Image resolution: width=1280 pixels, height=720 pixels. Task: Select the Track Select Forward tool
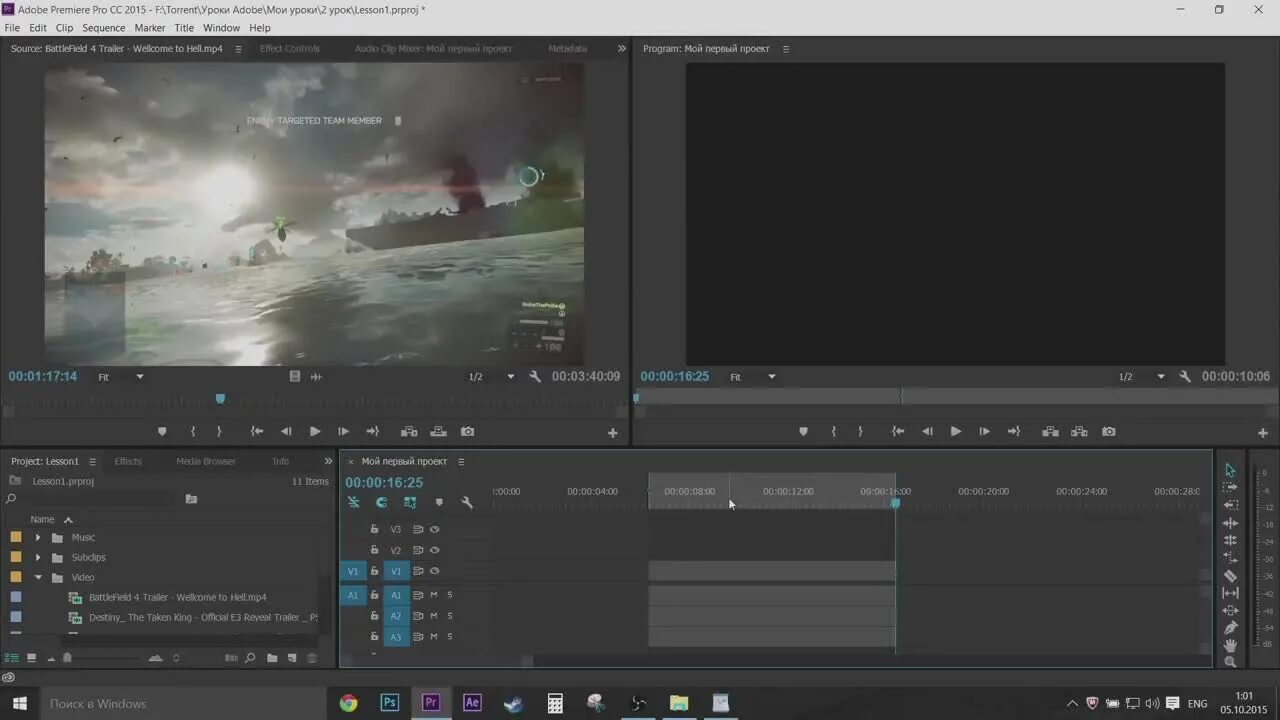point(1230,487)
